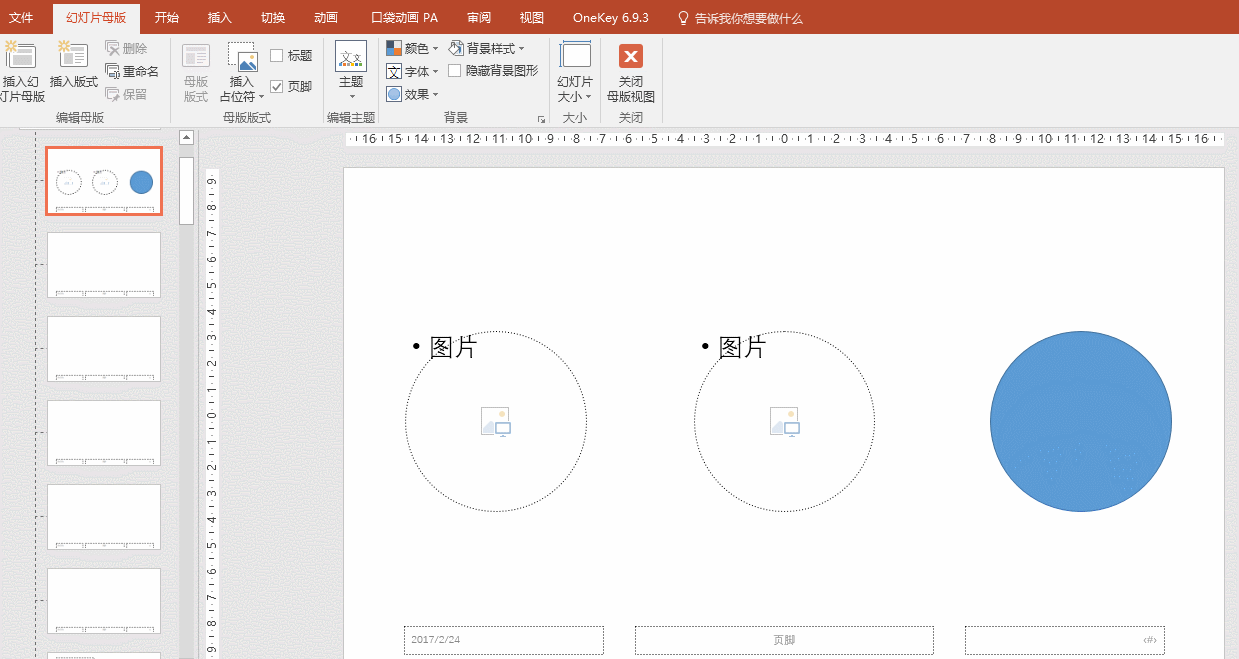Uncheck the Footers (页脚) checkbox

[277, 87]
